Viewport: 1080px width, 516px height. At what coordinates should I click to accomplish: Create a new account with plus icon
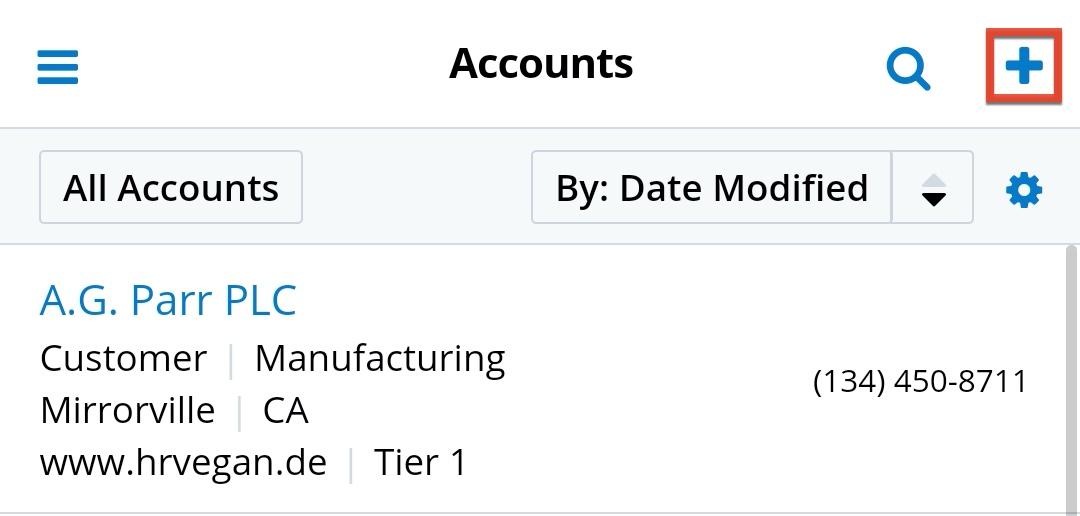click(x=1023, y=66)
